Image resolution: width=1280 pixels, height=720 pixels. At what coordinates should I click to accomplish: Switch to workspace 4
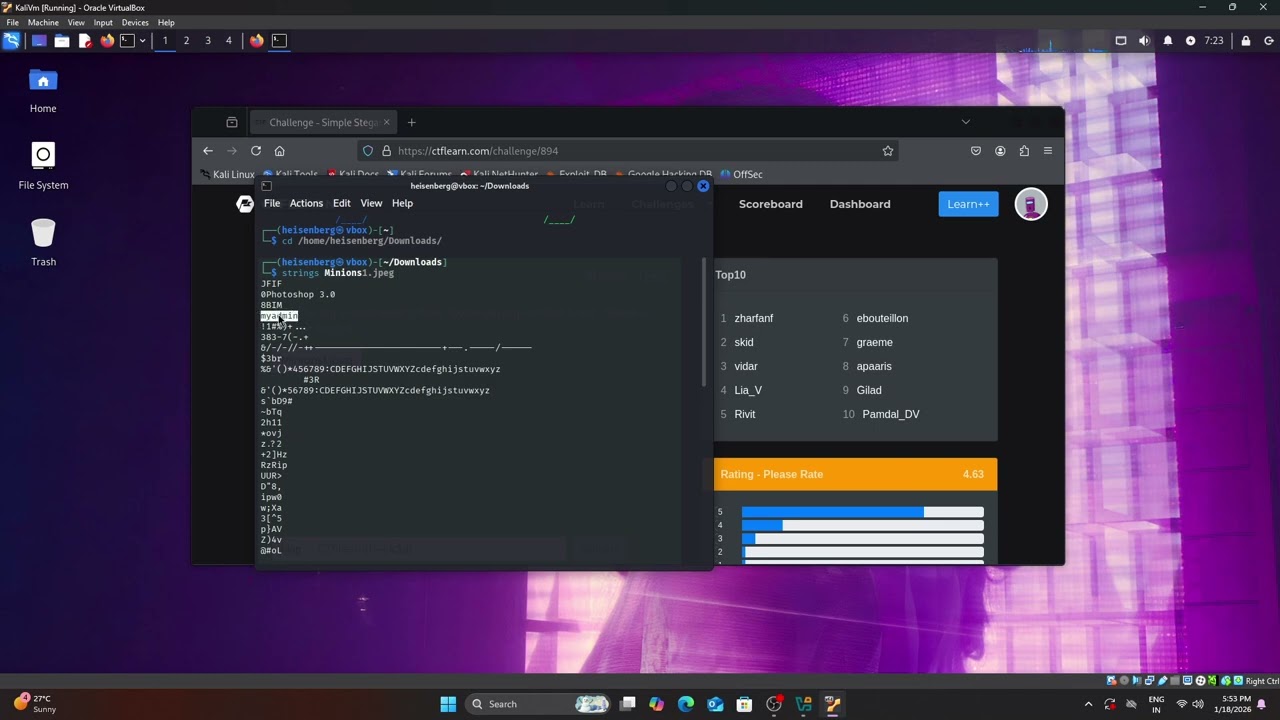click(x=229, y=41)
